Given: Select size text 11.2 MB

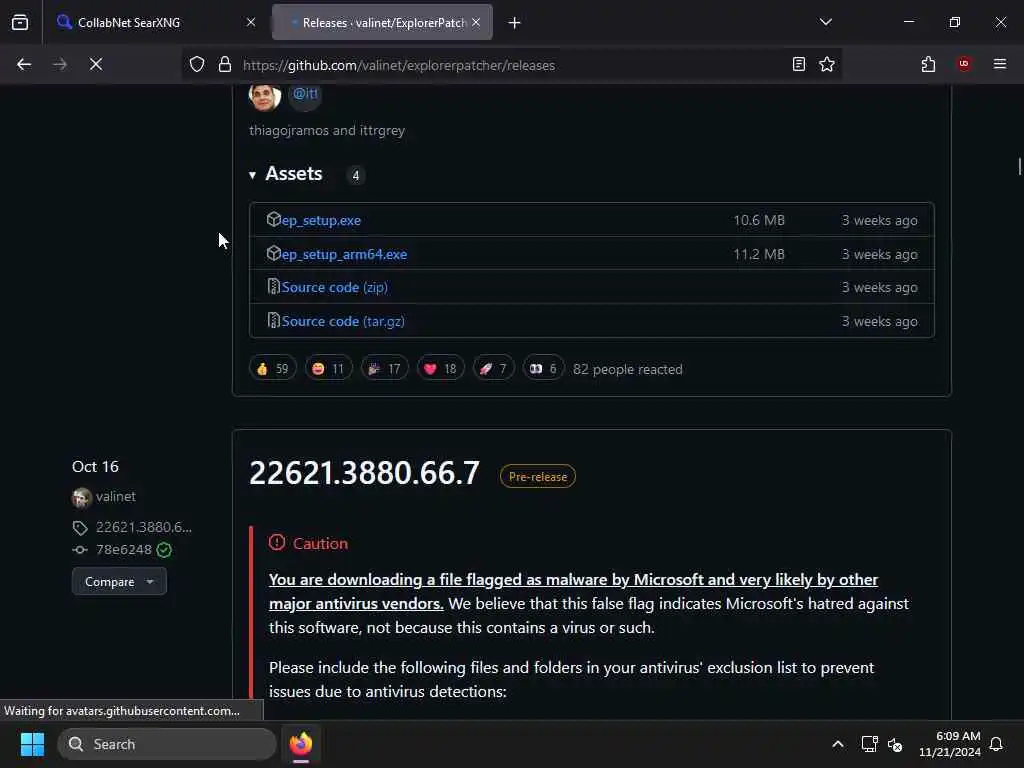Looking at the screenshot, I should 759,255.
